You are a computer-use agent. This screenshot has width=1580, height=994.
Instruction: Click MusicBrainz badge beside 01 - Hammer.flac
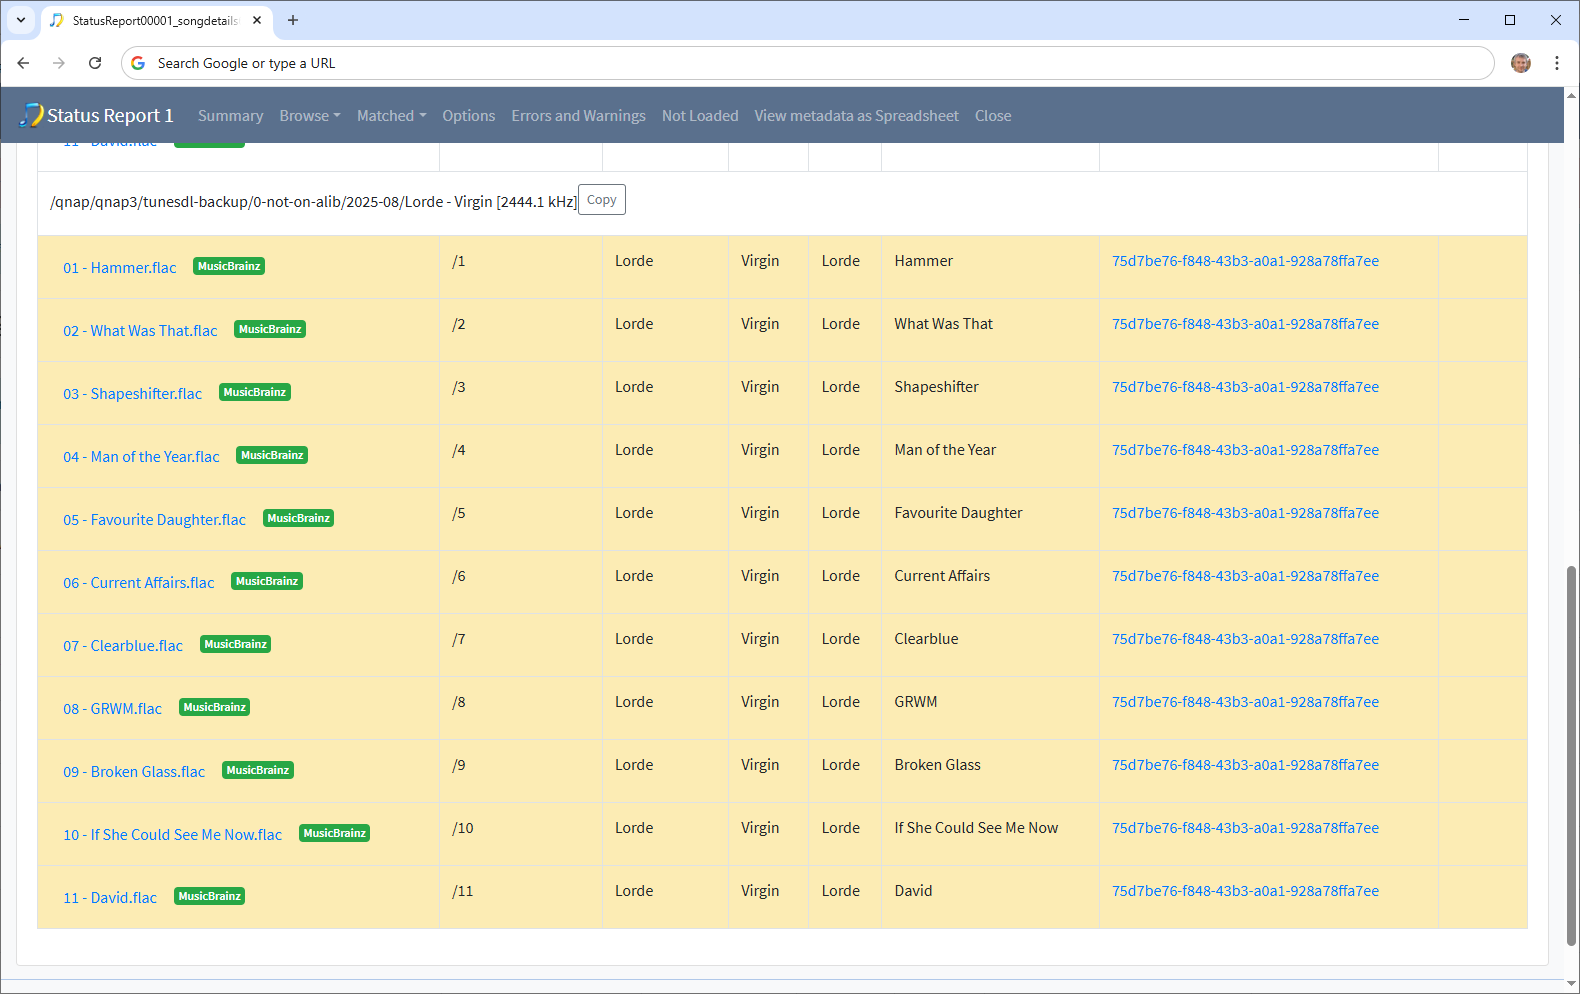tap(229, 267)
